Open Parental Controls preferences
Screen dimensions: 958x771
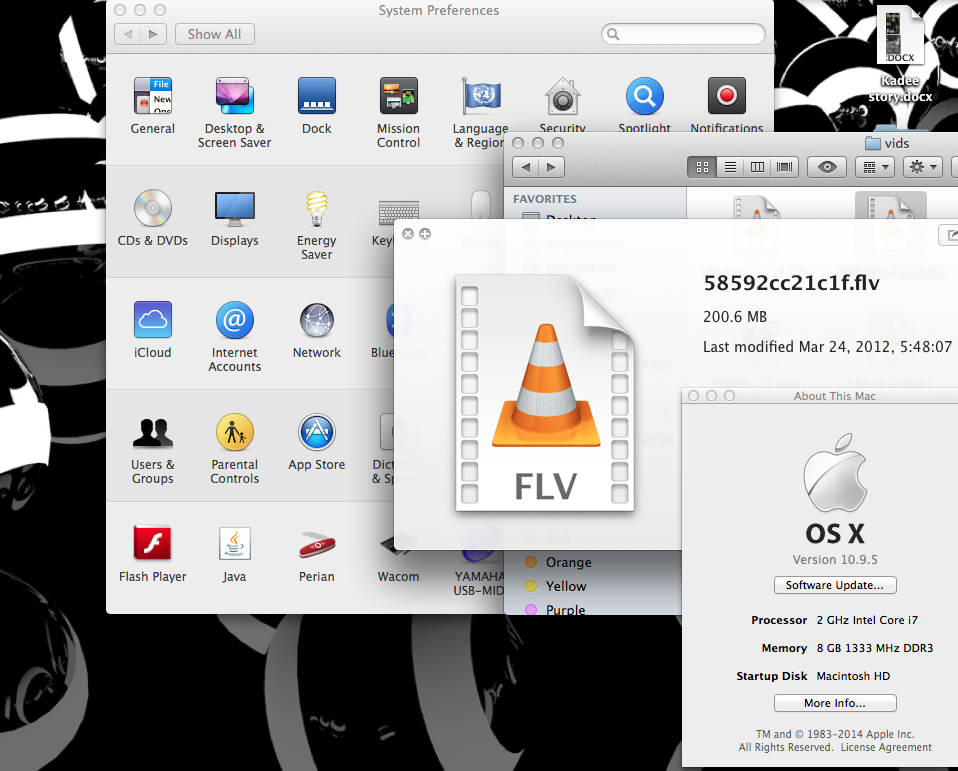pyautogui.click(x=235, y=448)
